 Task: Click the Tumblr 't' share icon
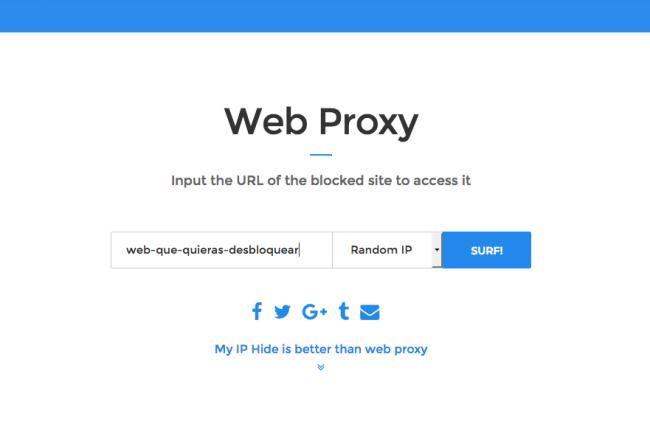point(344,311)
